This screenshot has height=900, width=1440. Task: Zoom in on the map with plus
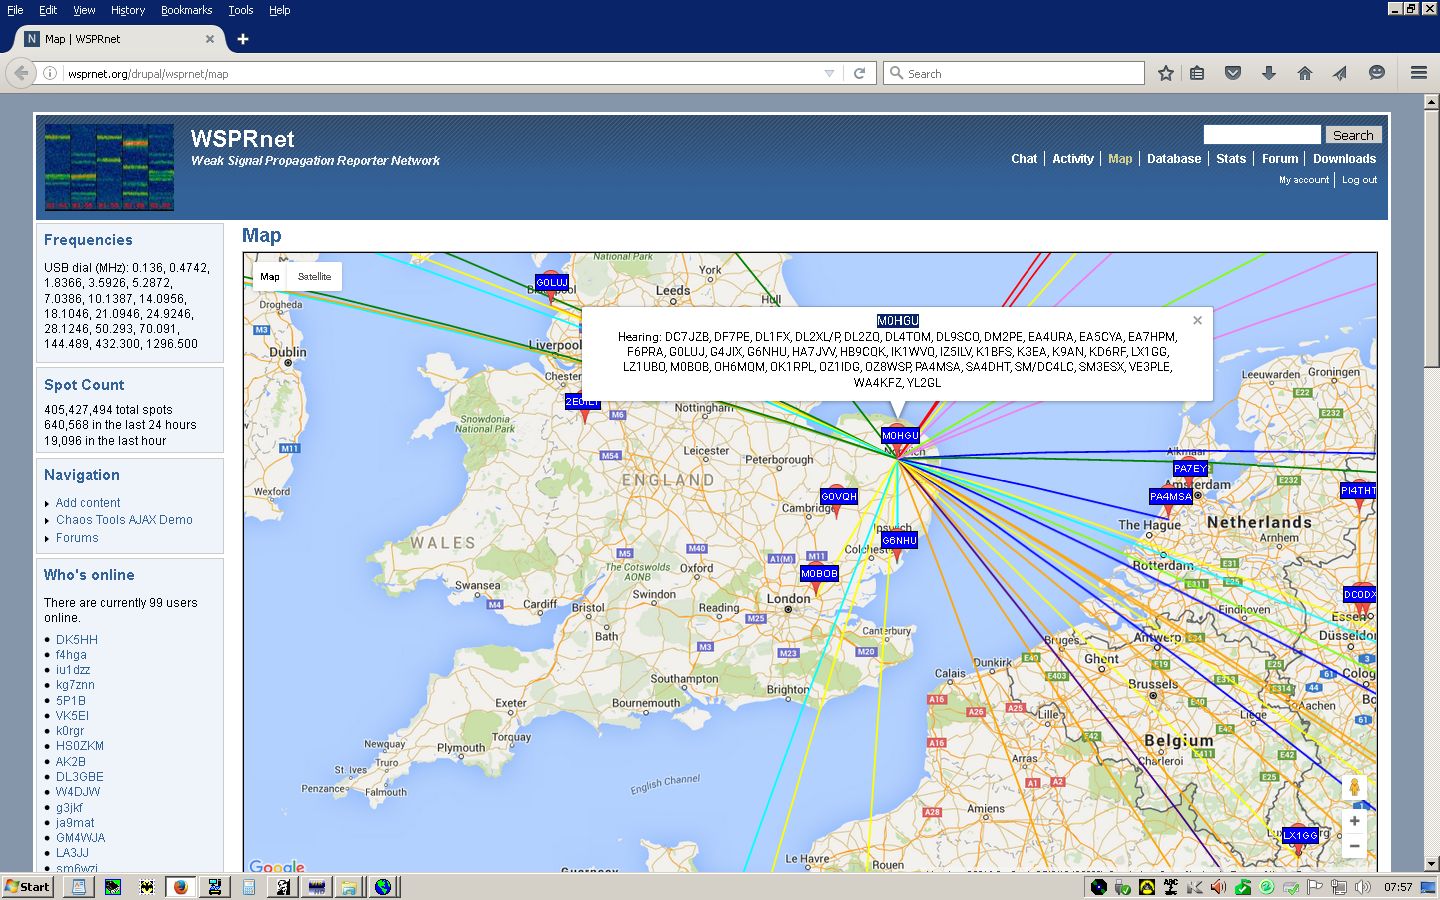coord(1354,821)
